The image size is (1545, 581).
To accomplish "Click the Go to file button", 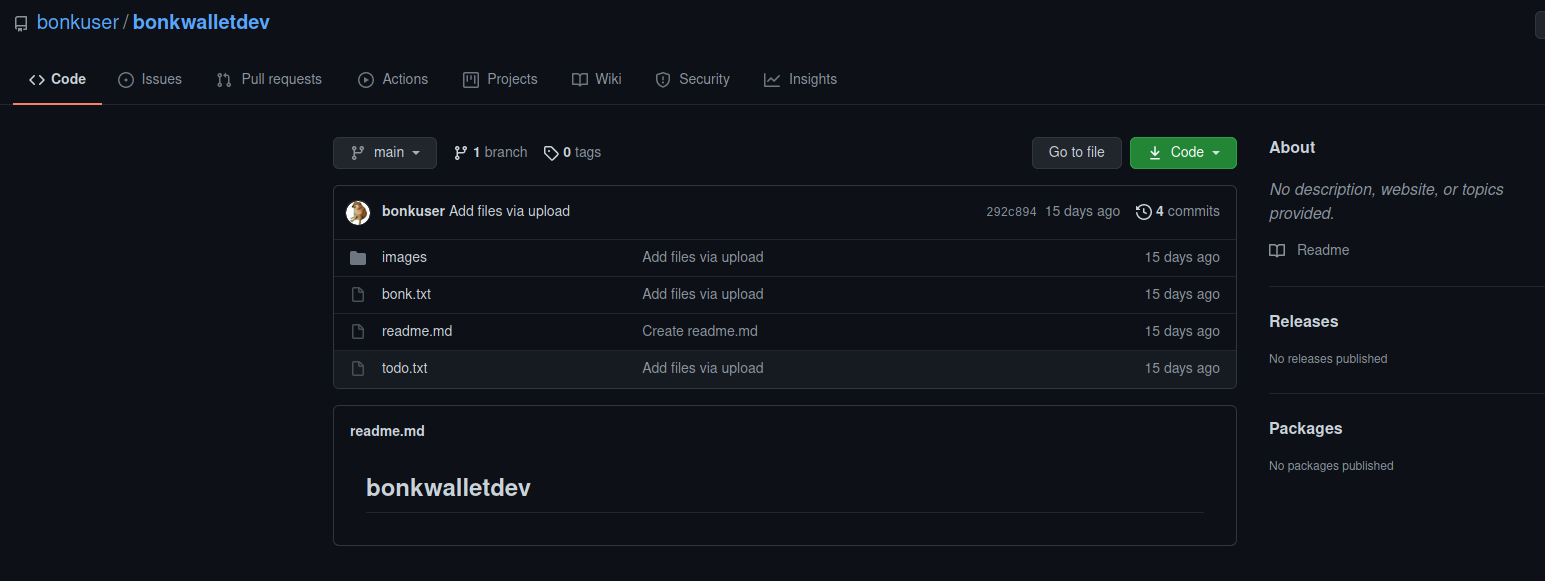I will [x=1077, y=152].
